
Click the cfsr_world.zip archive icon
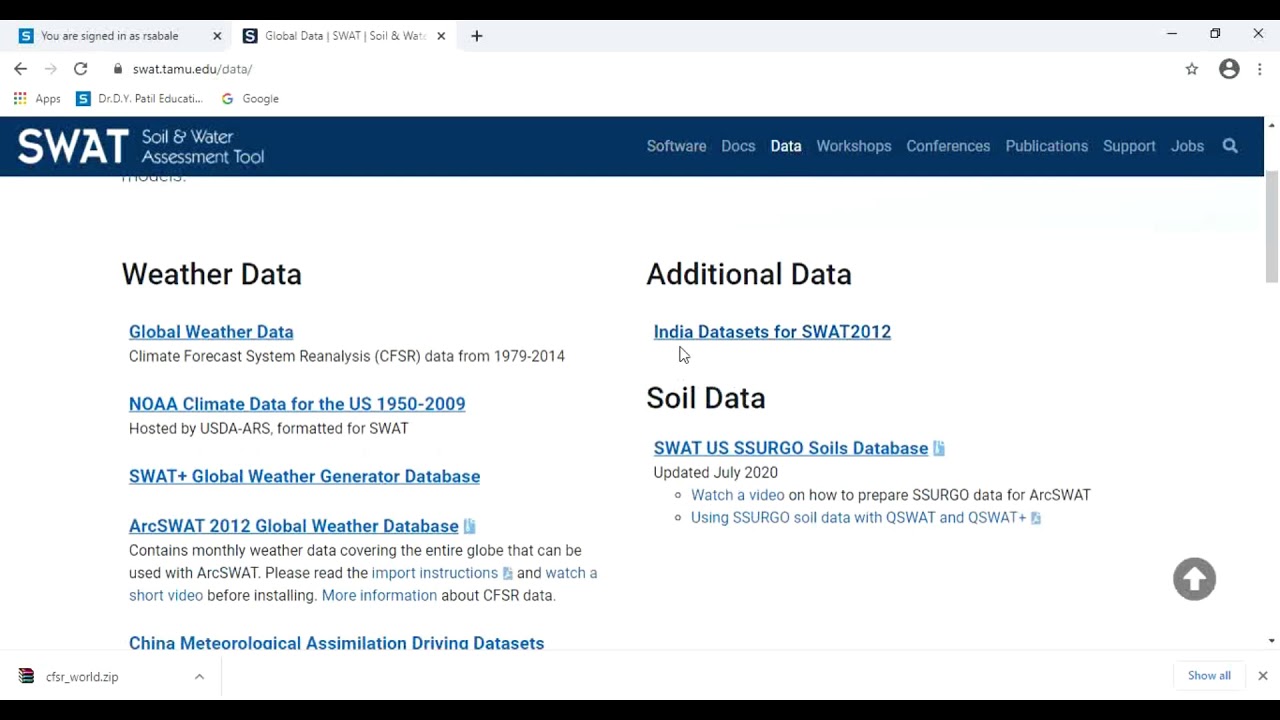coord(27,677)
